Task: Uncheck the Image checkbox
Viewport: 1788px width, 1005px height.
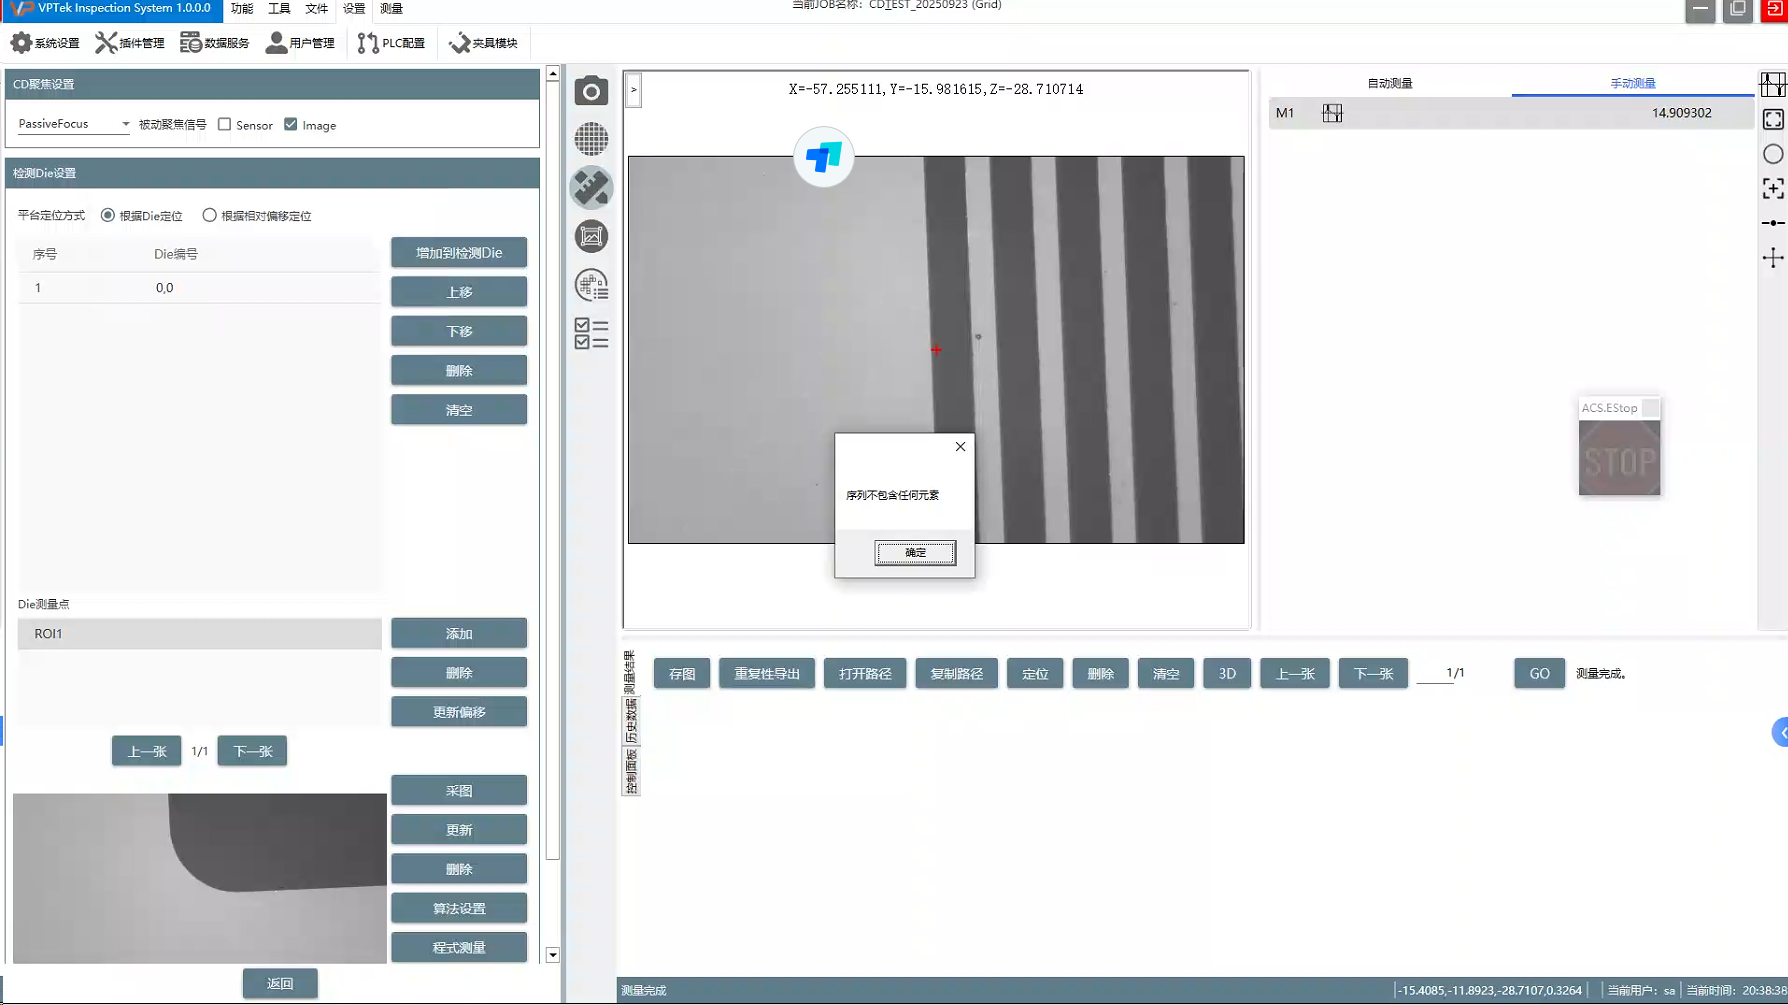Action: point(291,125)
